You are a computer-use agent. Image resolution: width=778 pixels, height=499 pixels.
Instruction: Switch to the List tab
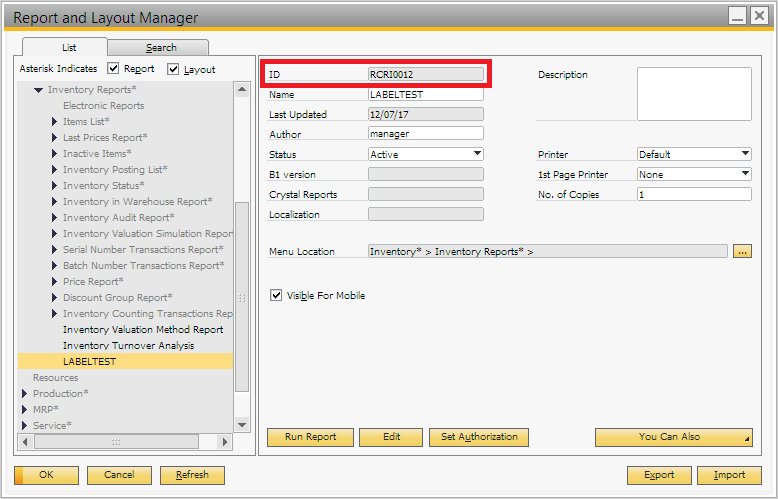click(69, 48)
